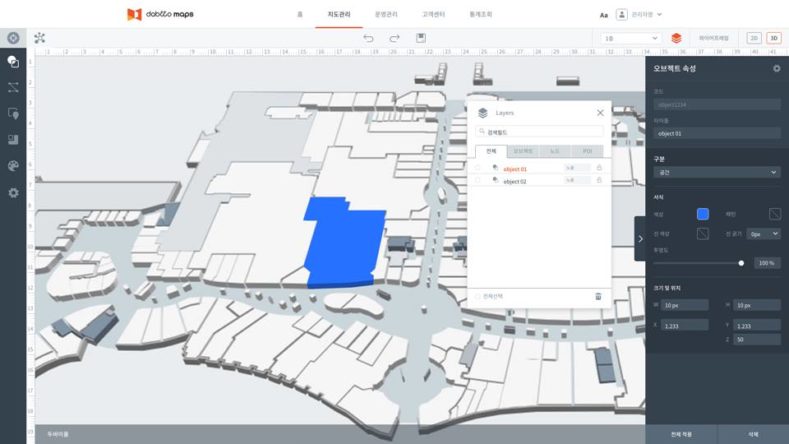Click the Layers panel search field

pos(540,131)
